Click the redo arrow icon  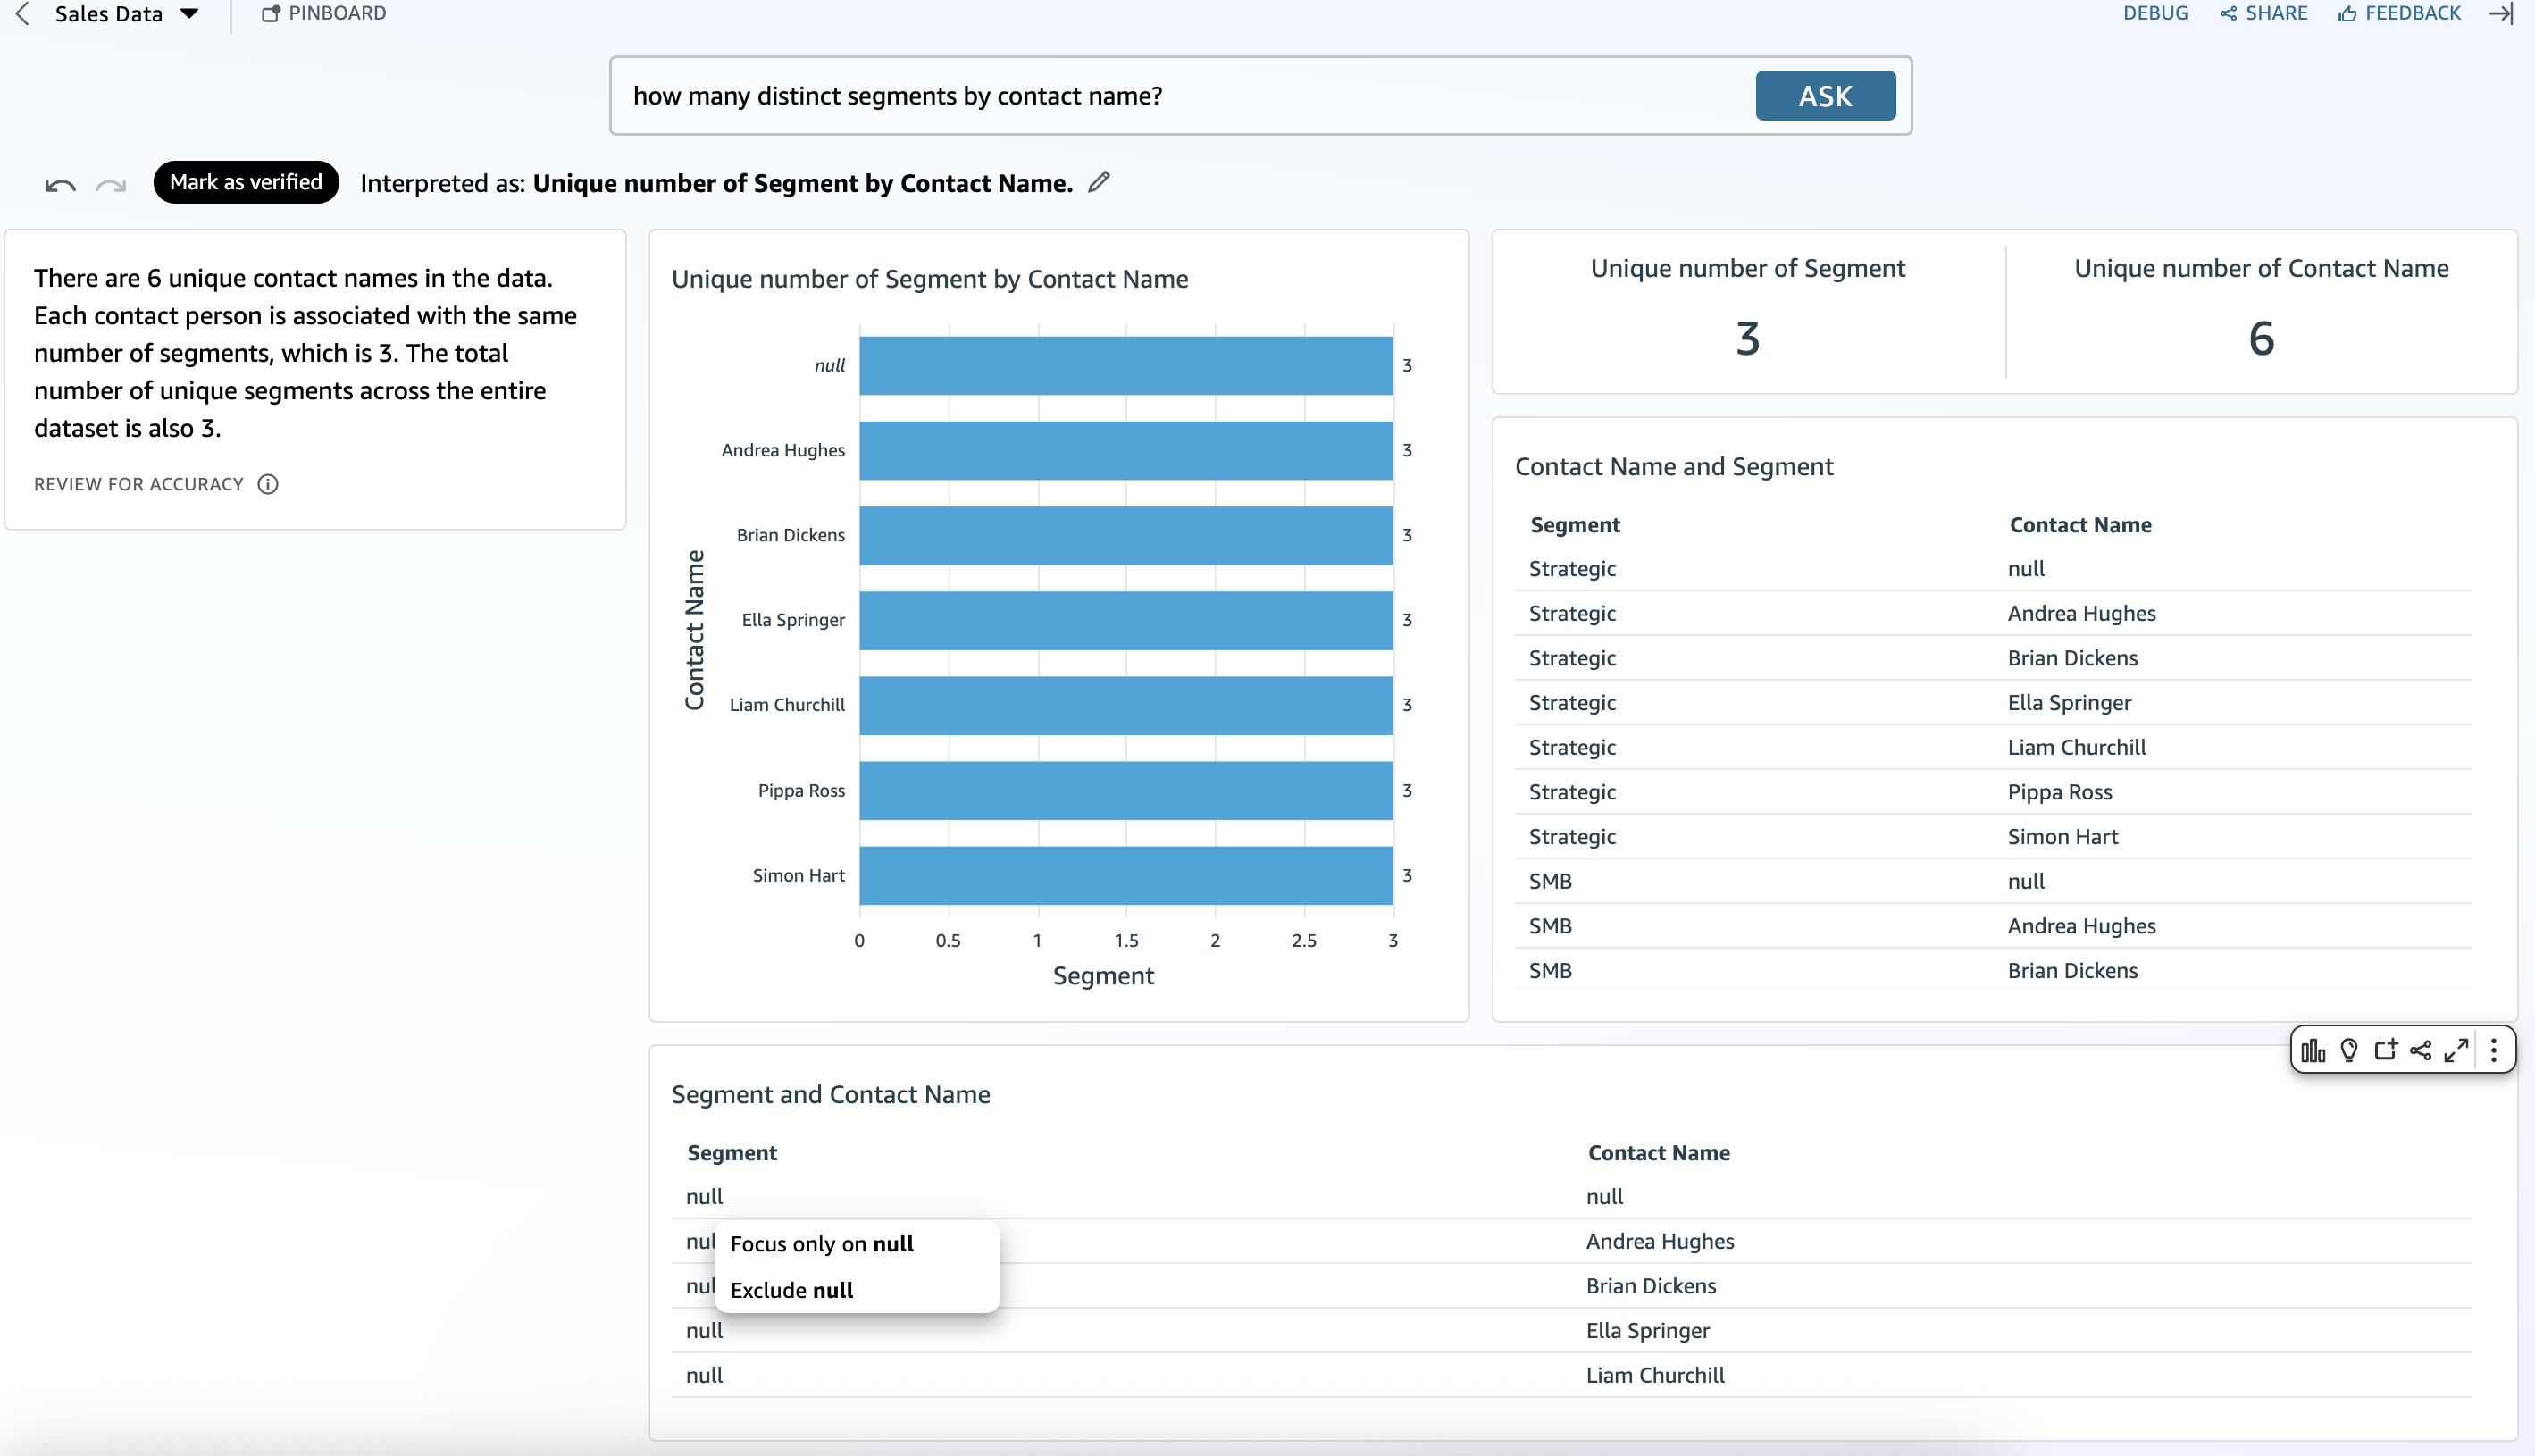[x=111, y=185]
